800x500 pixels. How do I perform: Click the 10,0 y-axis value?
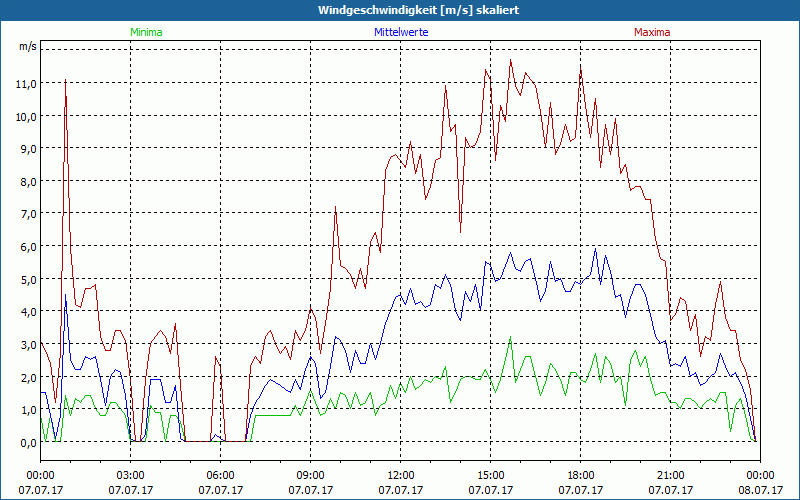pos(27,116)
